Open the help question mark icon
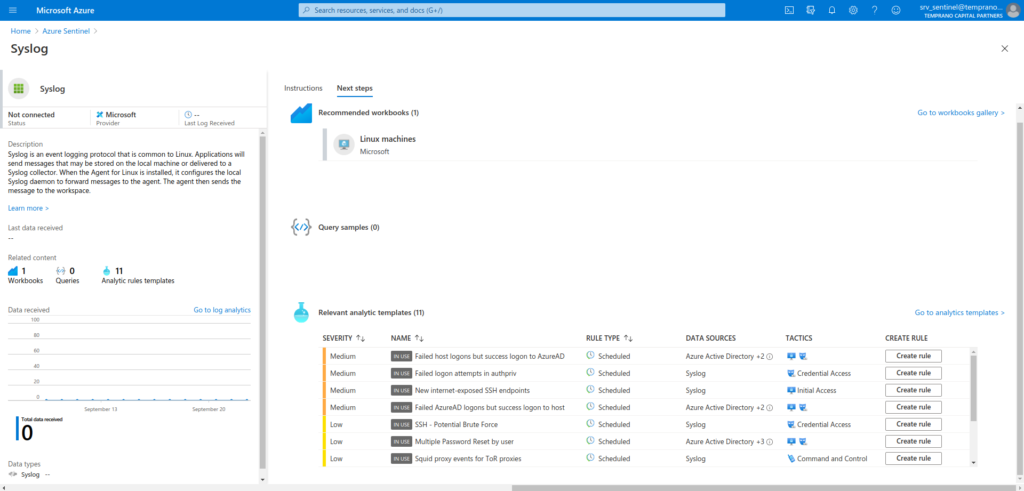Screen dimensions: 1024x491 (874, 10)
